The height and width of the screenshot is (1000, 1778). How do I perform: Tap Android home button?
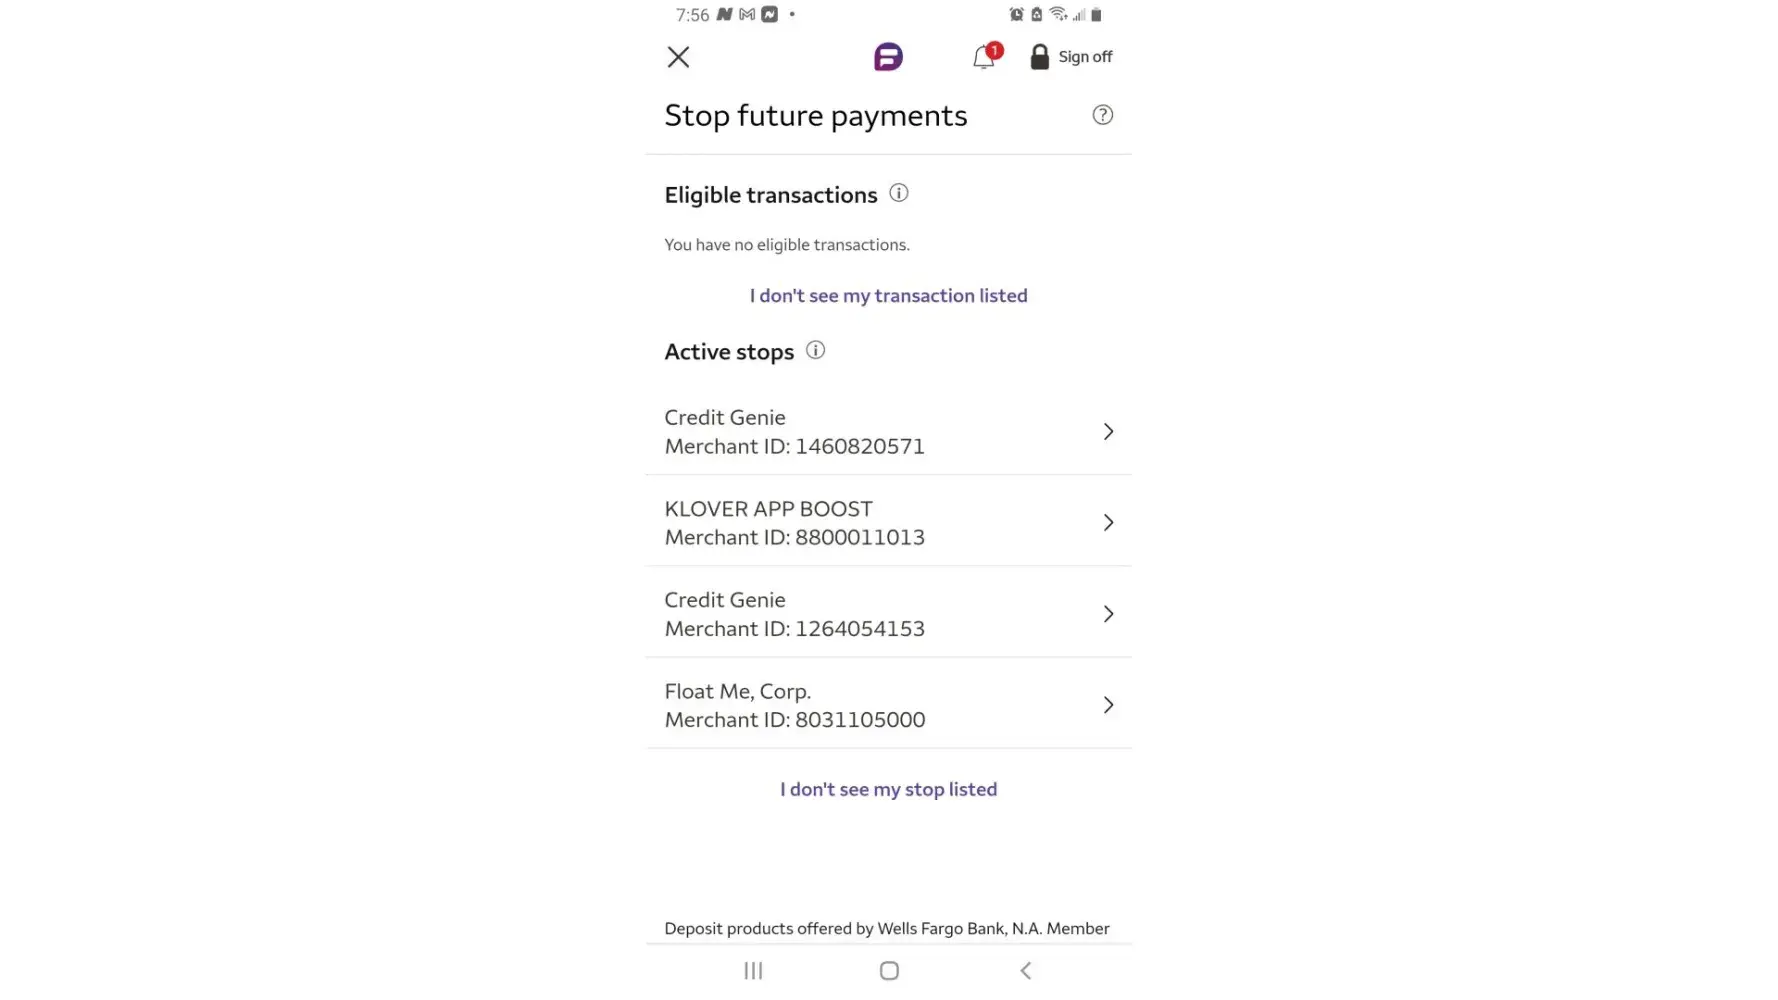click(889, 971)
